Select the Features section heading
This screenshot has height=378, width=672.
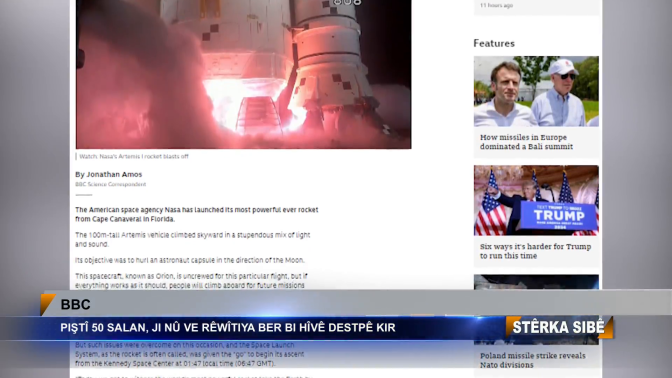(x=494, y=43)
